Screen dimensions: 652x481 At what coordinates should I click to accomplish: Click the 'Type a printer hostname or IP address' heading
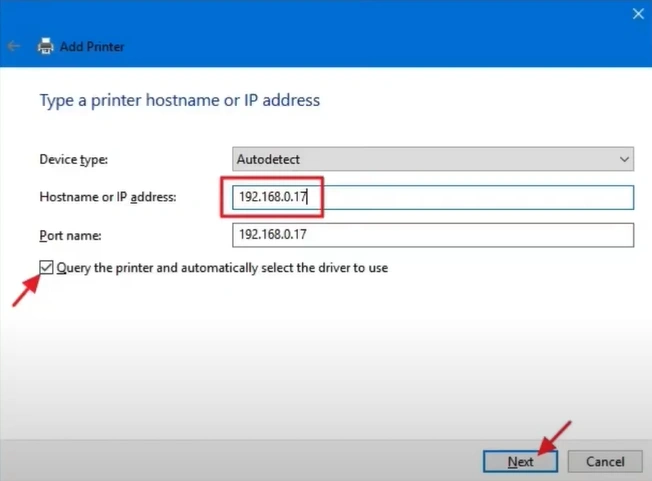(179, 101)
